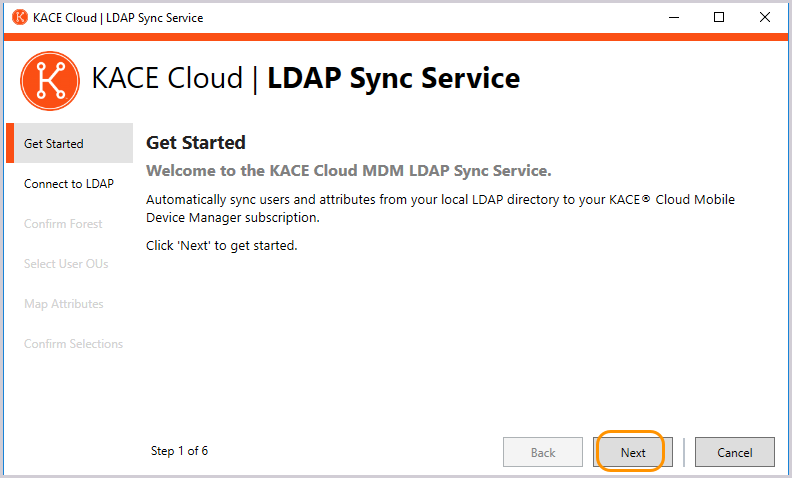Click the 'Step 1 of 6' indicator
Viewport: 792px width, 478px height.
[x=179, y=451]
